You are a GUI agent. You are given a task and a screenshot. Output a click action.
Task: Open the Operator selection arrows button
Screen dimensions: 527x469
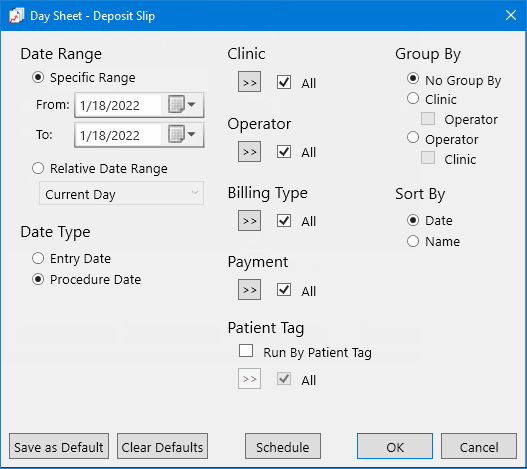249,152
